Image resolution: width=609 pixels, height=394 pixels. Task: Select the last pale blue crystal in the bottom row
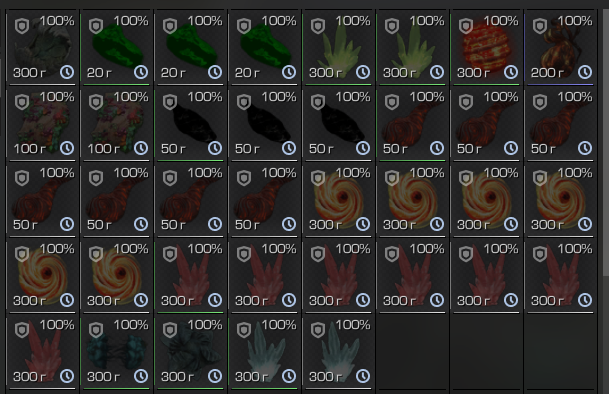[338, 351]
